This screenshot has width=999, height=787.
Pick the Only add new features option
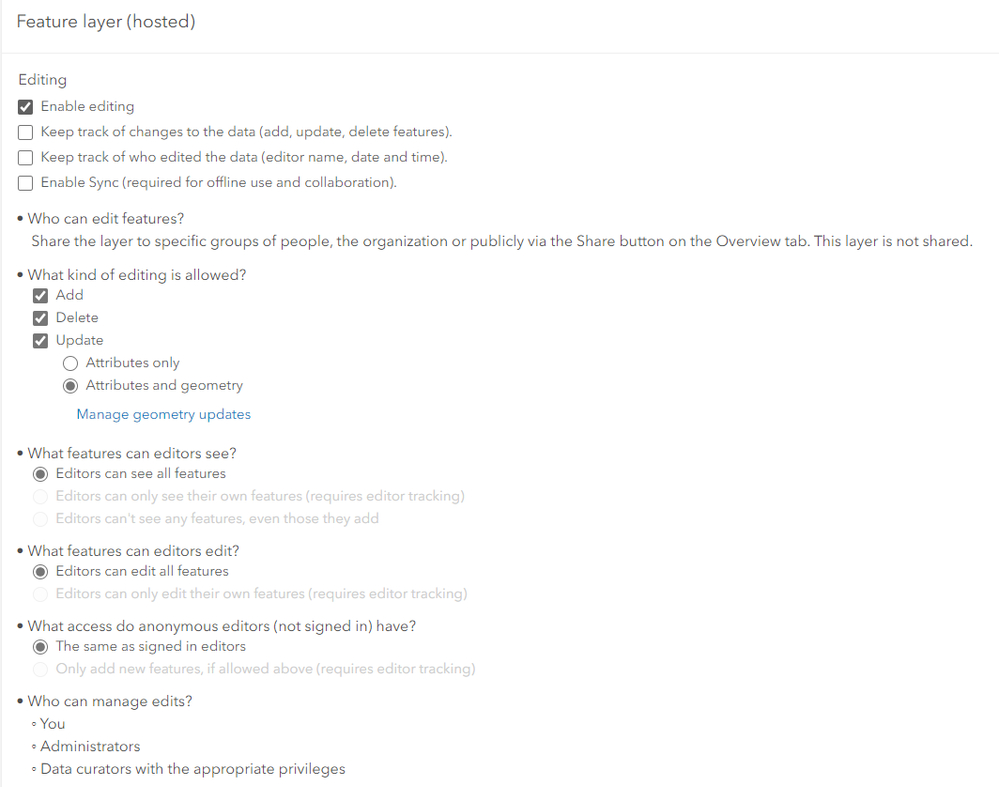tap(41, 669)
